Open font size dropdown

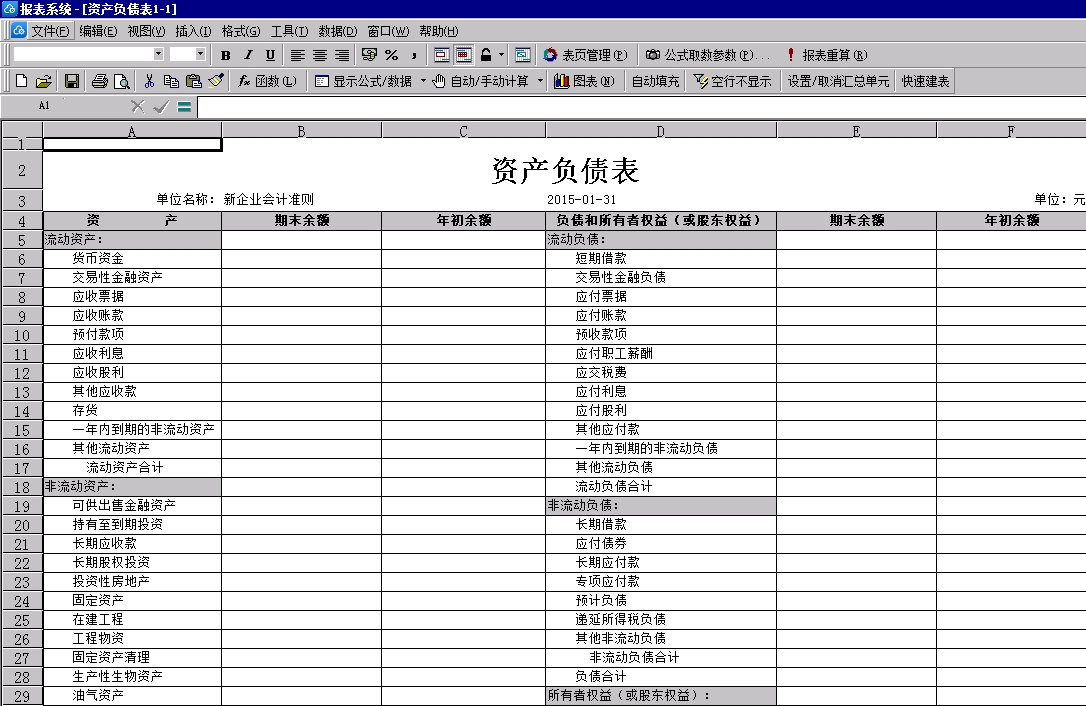(200, 54)
